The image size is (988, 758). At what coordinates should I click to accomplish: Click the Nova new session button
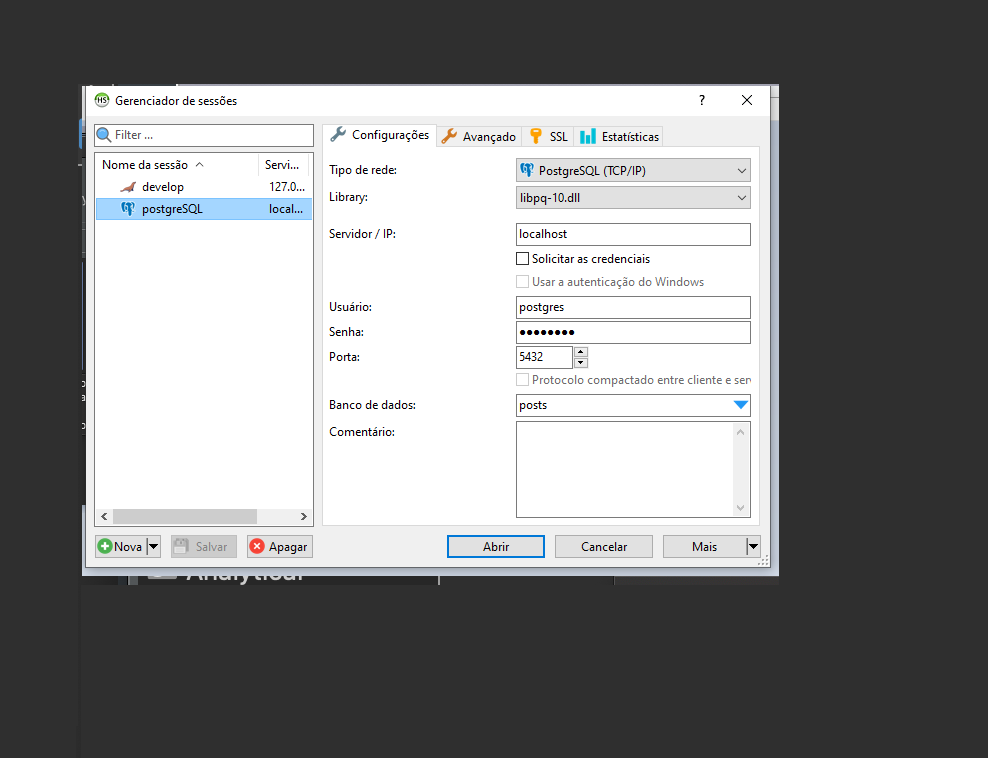(121, 546)
